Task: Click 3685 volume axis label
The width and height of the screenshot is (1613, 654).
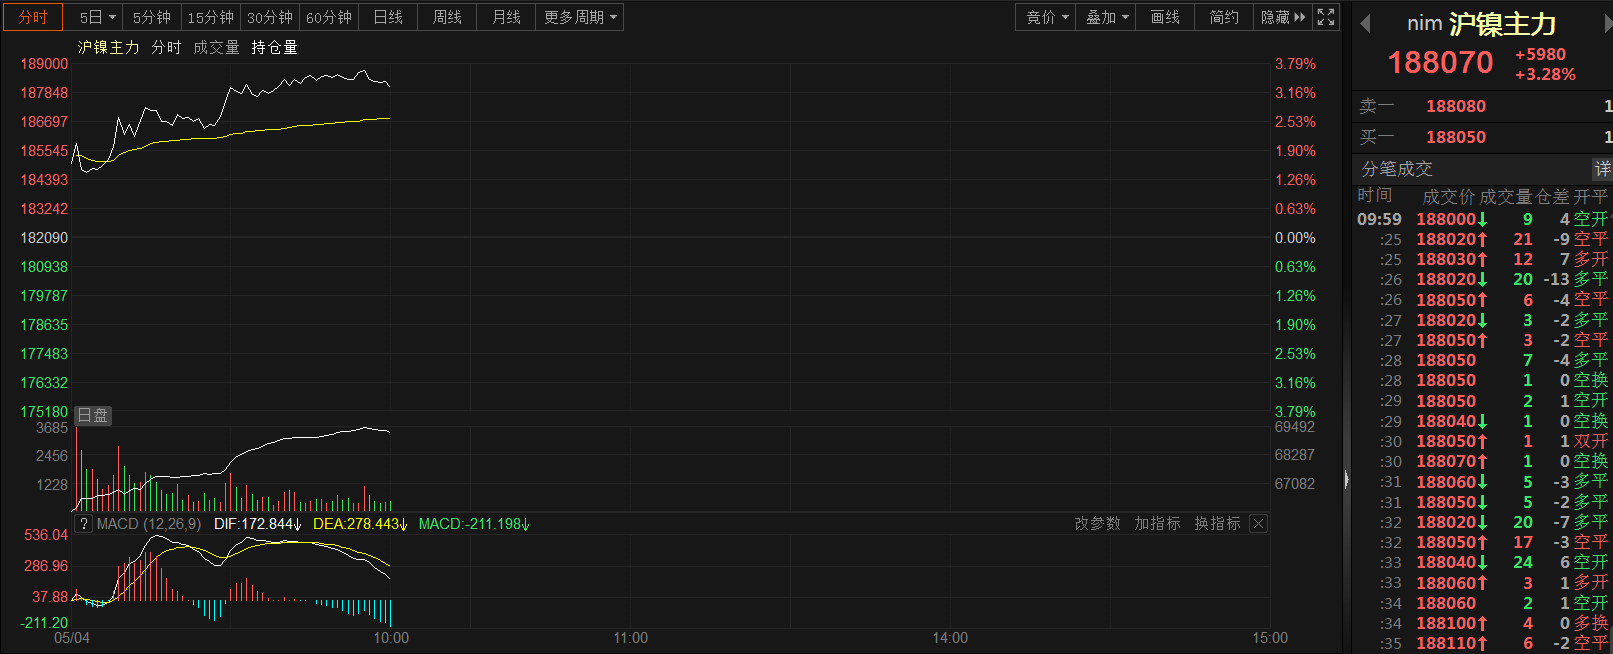Action: point(52,428)
